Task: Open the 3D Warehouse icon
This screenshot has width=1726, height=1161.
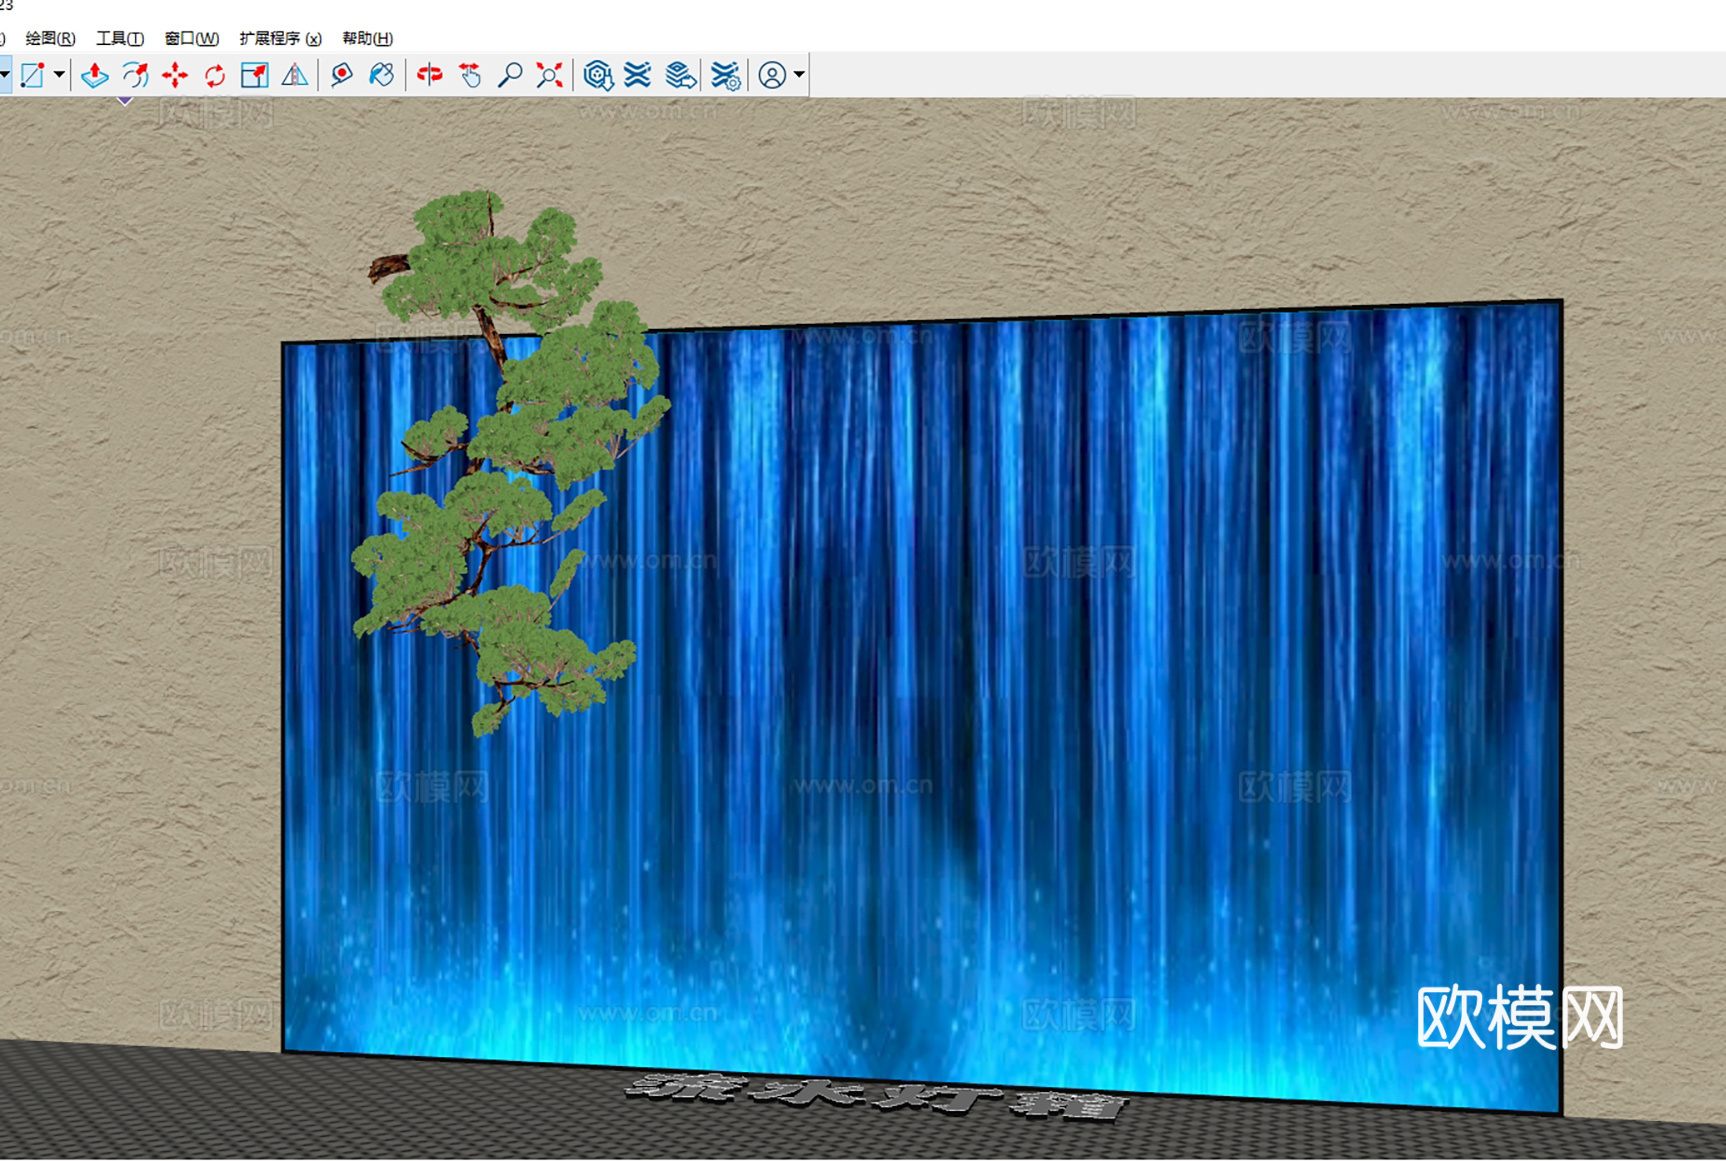Action: [x=598, y=75]
